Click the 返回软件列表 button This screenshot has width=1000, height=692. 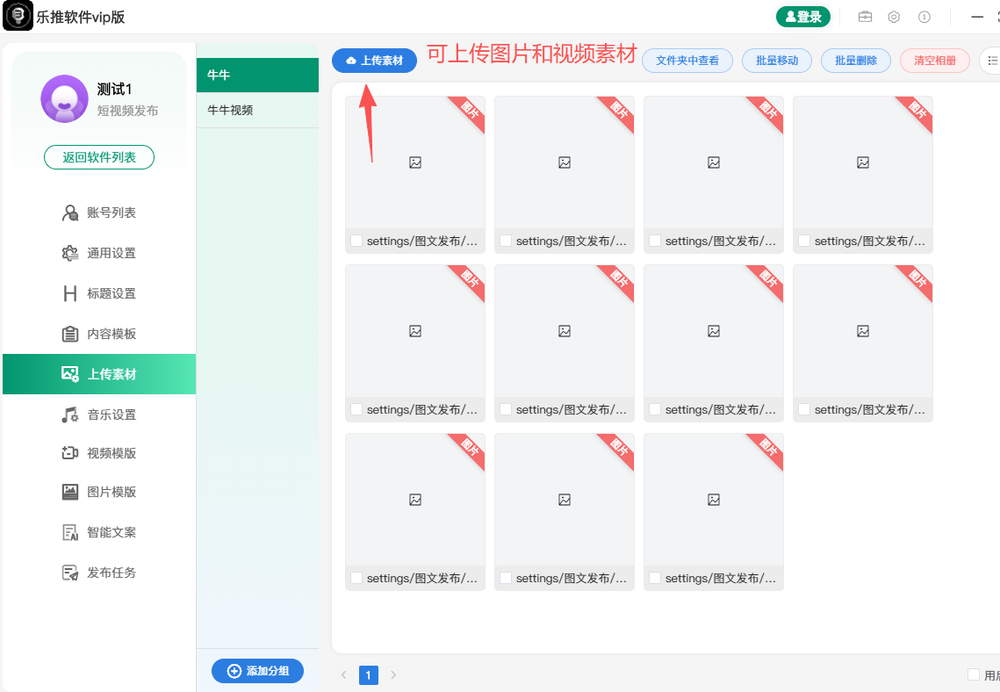click(99, 157)
